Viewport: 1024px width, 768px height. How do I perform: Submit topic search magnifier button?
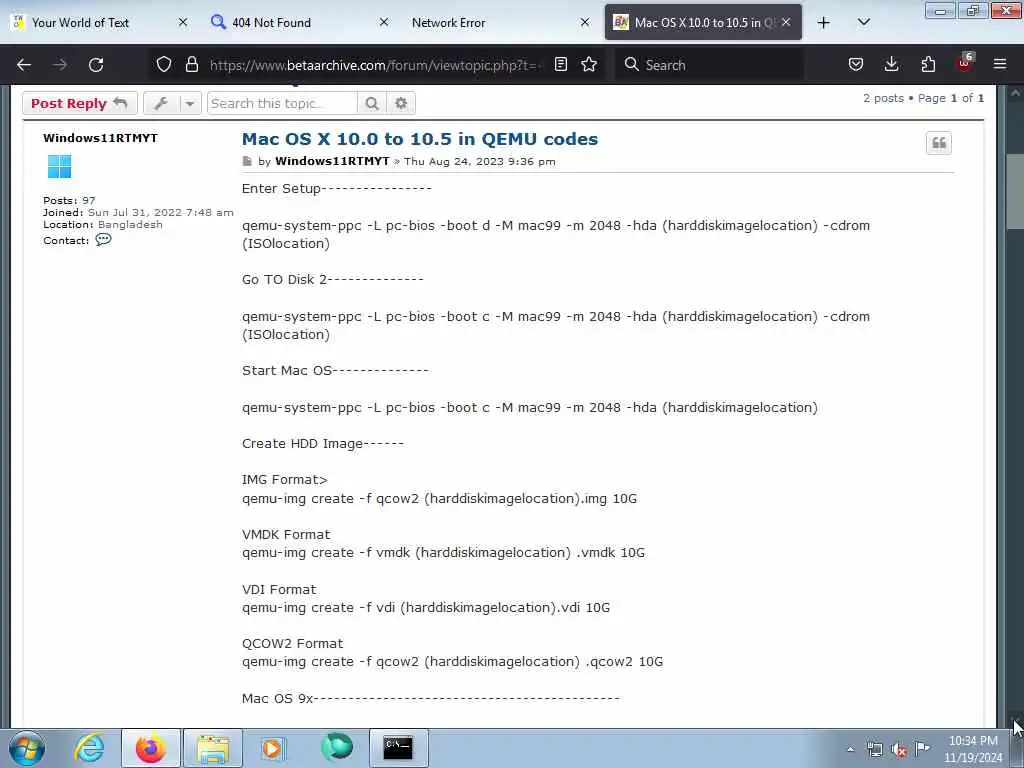[x=372, y=103]
